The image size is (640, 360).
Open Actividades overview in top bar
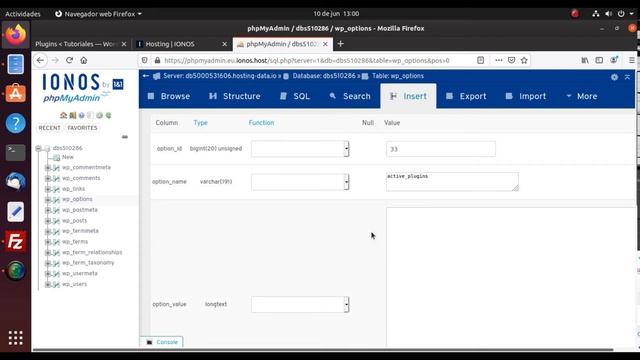point(23,14)
